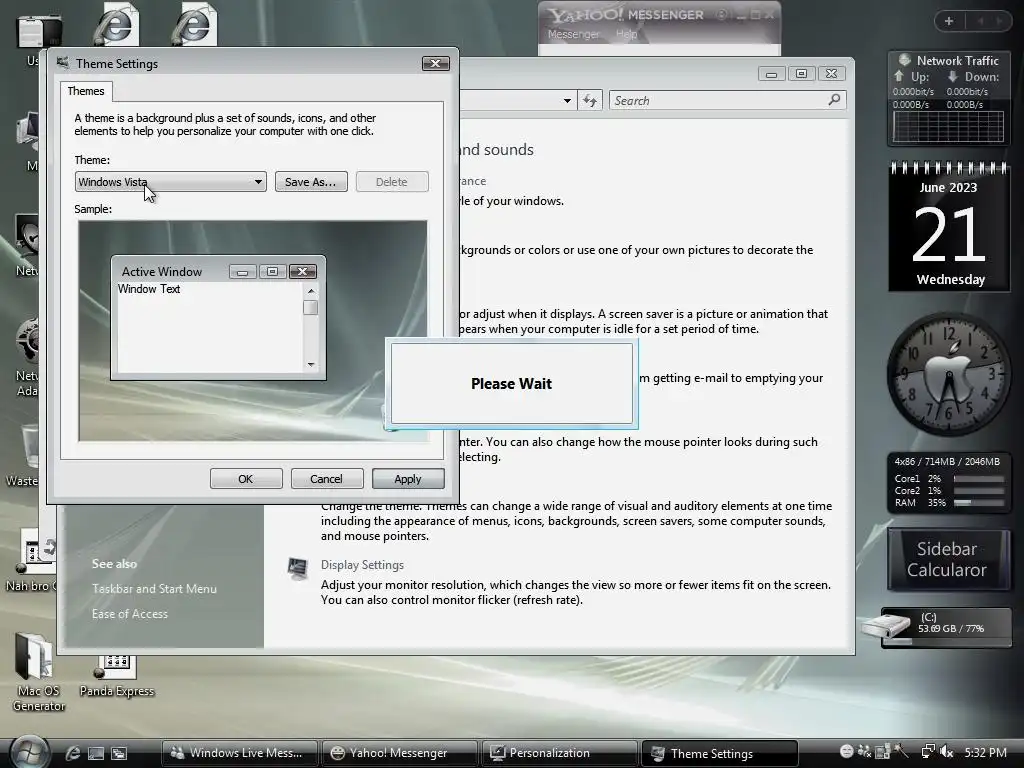
Task: Apply the selected theme
Action: [408, 479]
